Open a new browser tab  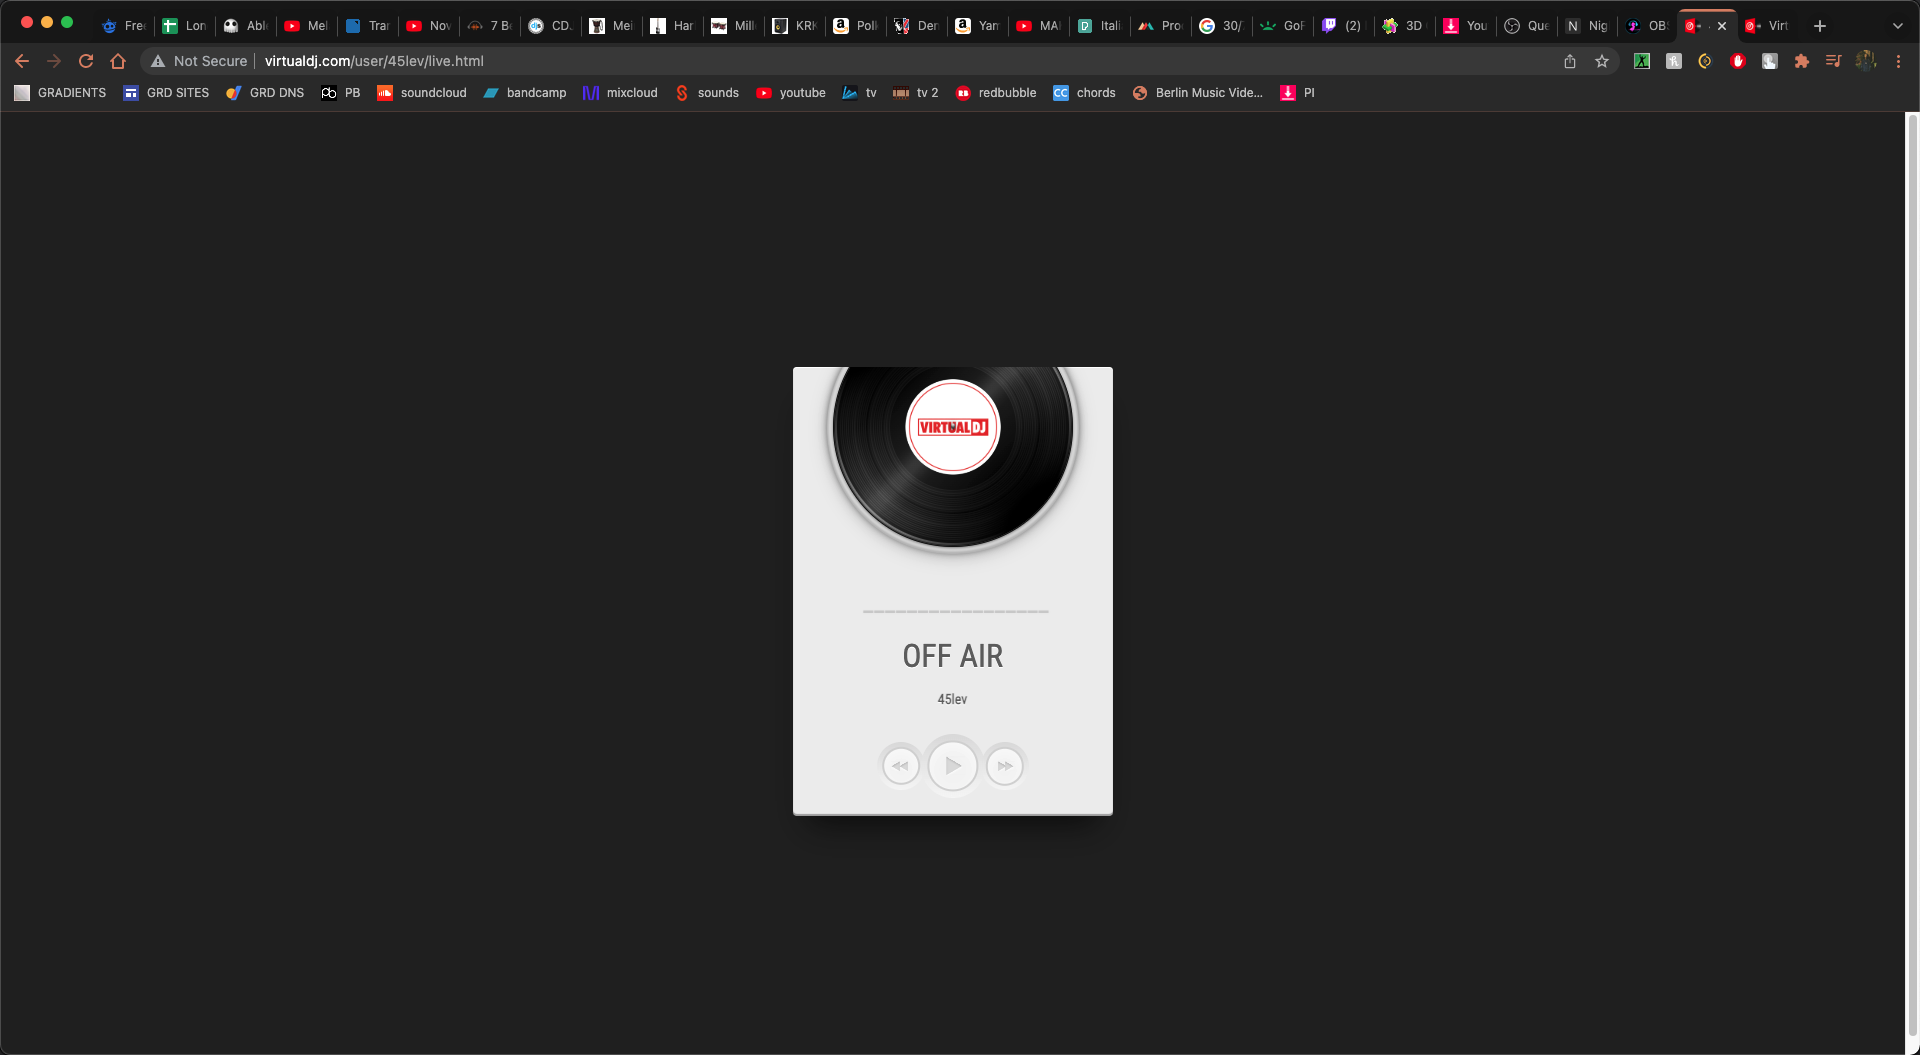[1820, 26]
